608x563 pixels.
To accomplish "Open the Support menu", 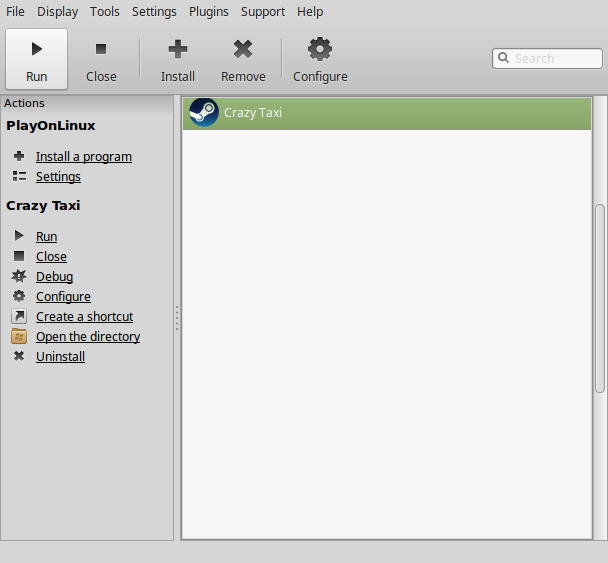I will (x=263, y=12).
